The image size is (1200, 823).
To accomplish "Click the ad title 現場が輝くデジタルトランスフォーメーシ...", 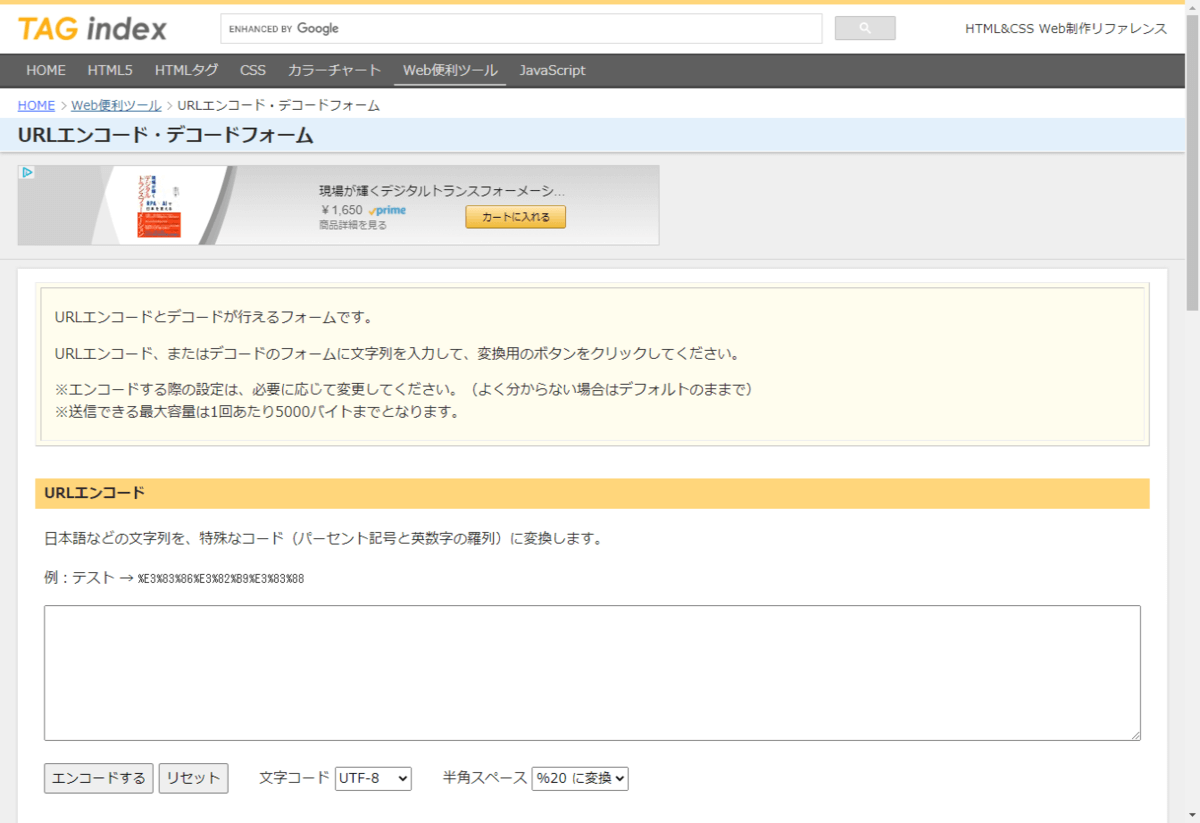I will pos(442,190).
